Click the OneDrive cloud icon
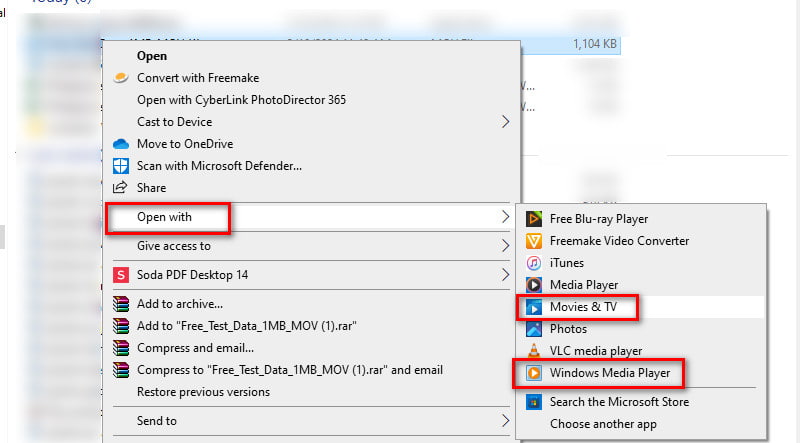 [121, 144]
